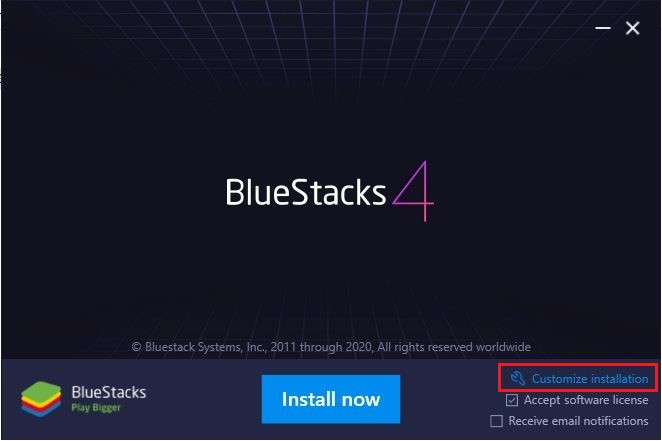This screenshot has height=441, width=662.
Task: Click the wrench icon beside Customize installation
Action: tap(518, 378)
